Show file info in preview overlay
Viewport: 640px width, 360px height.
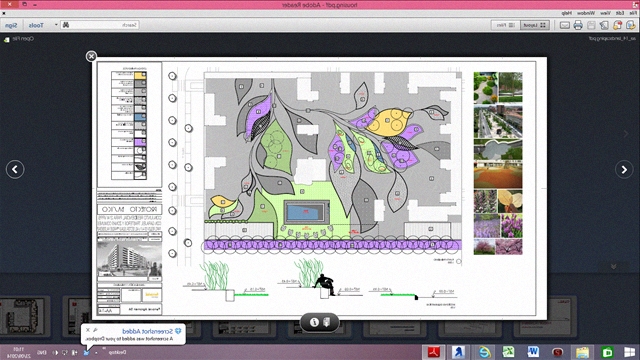(314, 322)
